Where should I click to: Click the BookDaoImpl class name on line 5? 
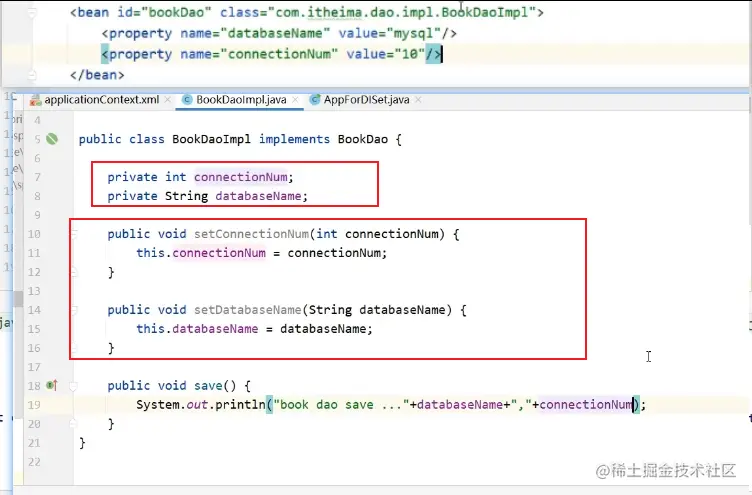(212, 139)
